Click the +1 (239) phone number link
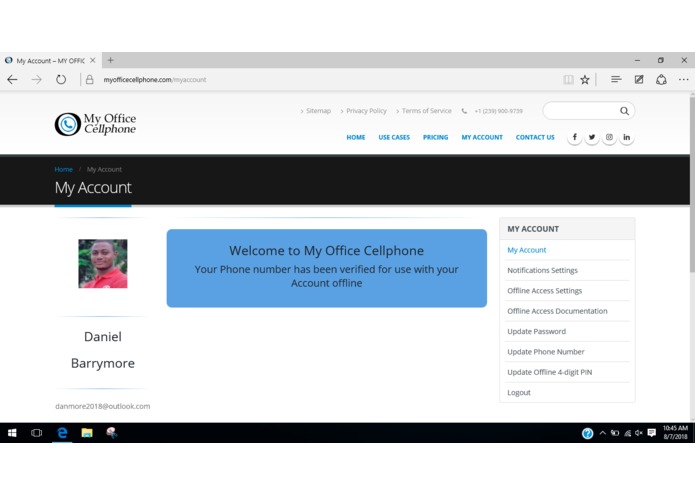The width and height of the screenshot is (695, 494). (x=498, y=111)
